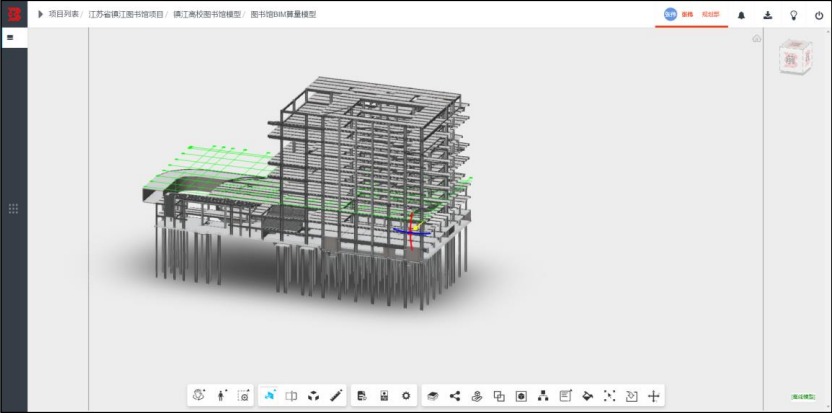Open viewer settings gear
This screenshot has height=413, width=832.
pos(406,395)
